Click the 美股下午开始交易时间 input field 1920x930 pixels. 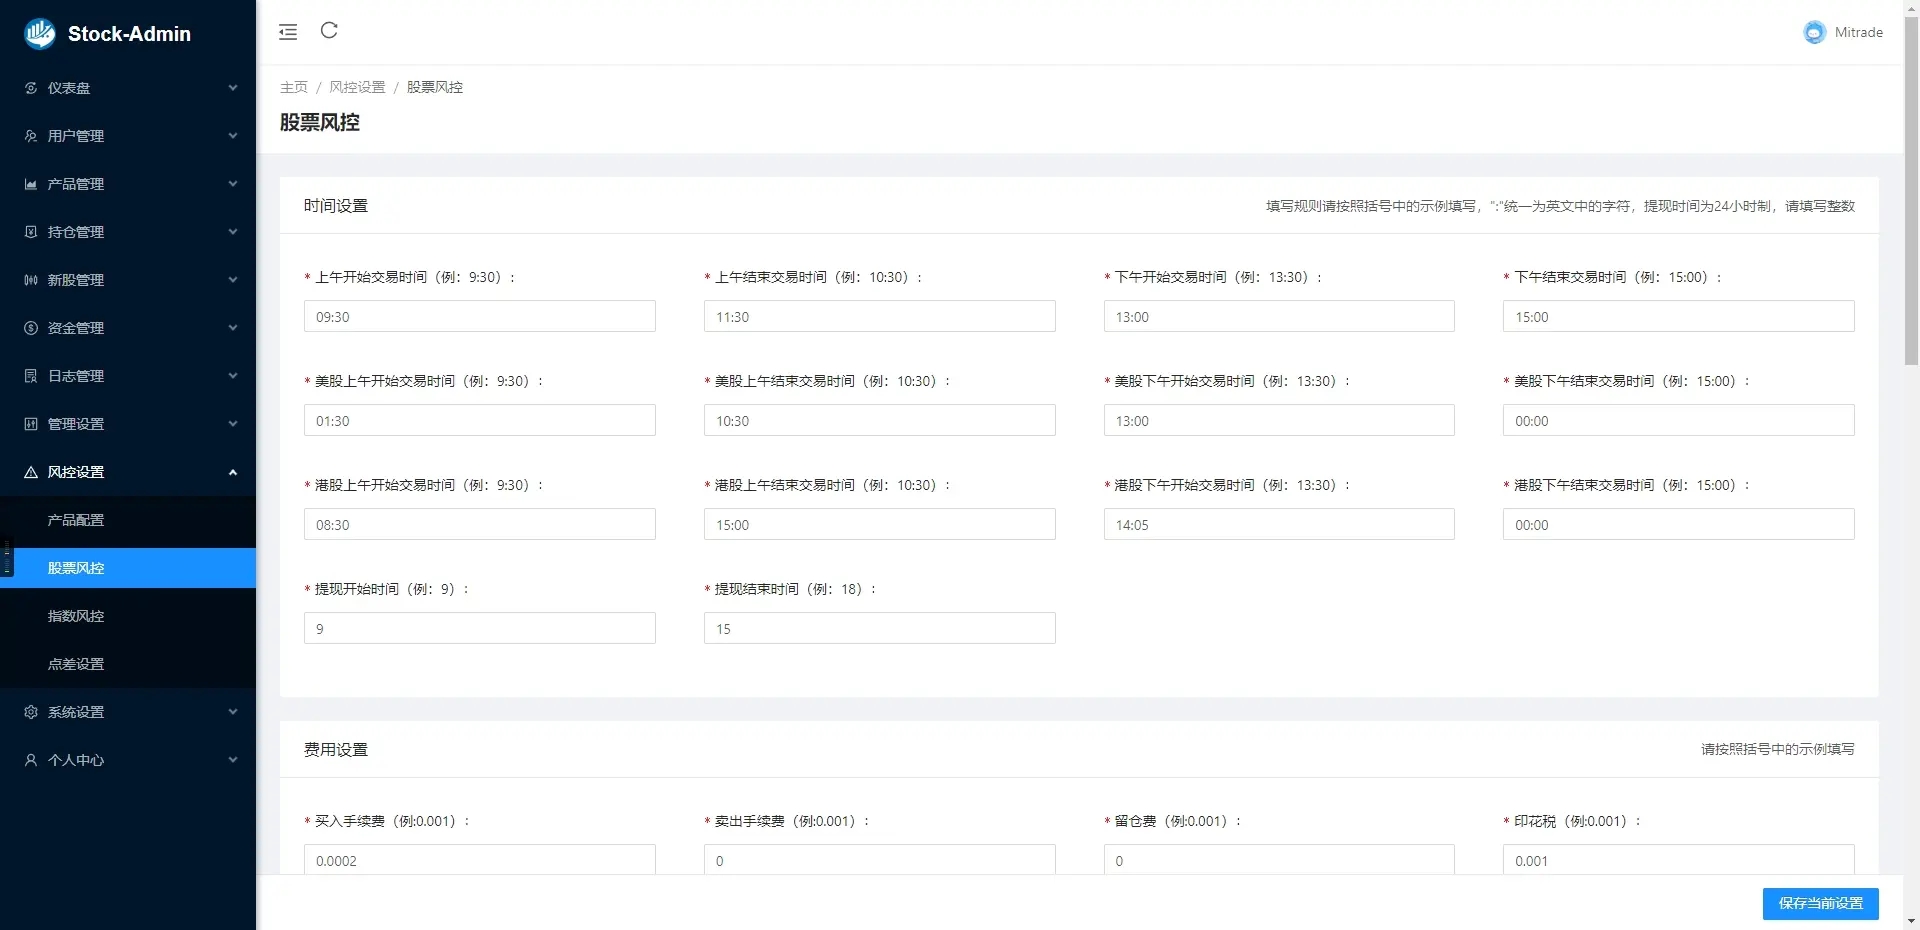click(1279, 420)
